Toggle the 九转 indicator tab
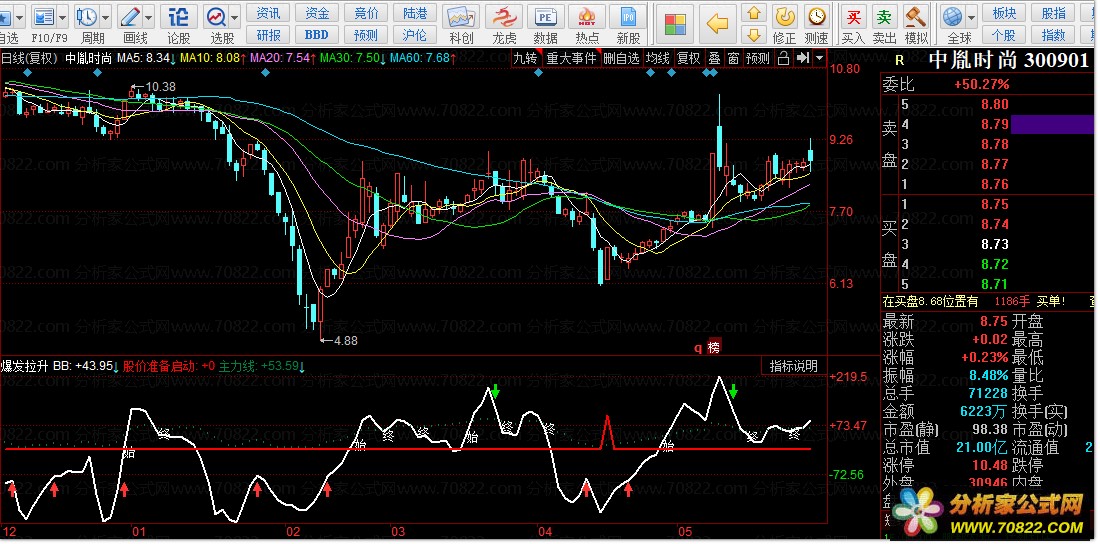This screenshot has height=544, width=1100. pyautogui.click(x=525, y=58)
